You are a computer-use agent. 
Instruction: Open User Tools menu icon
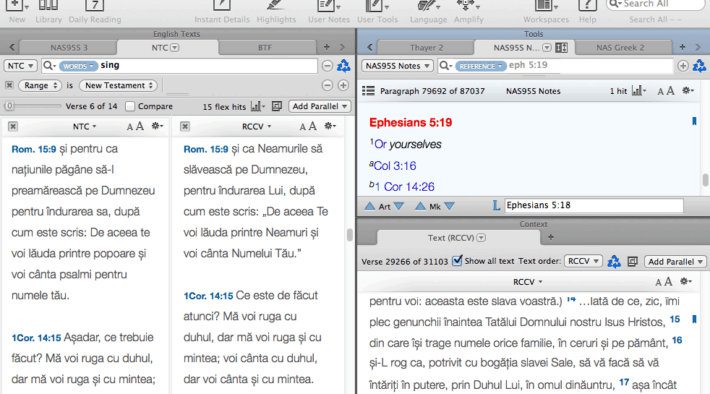[x=377, y=12]
